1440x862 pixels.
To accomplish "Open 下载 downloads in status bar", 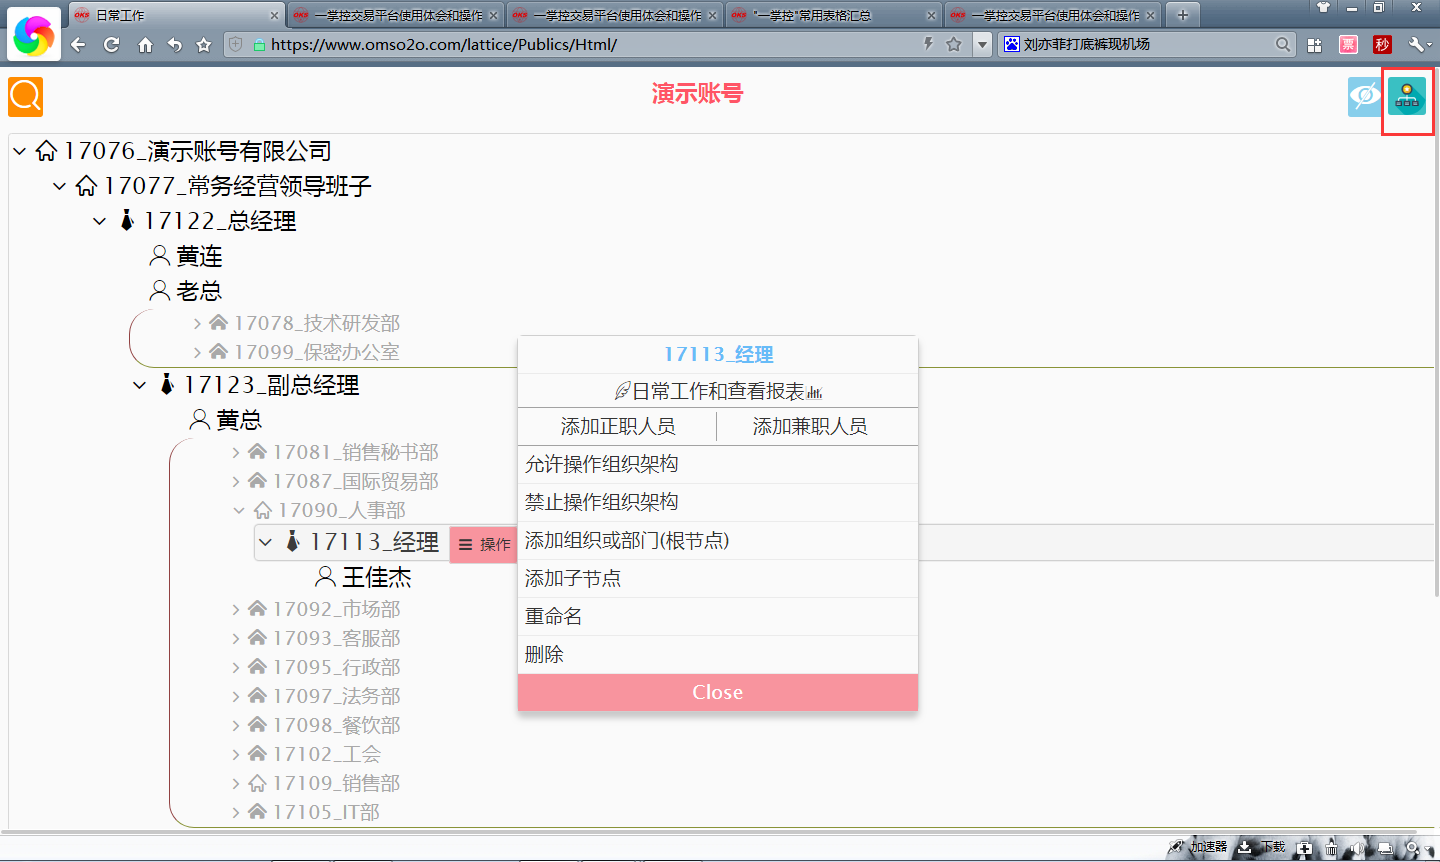I will click(1262, 847).
